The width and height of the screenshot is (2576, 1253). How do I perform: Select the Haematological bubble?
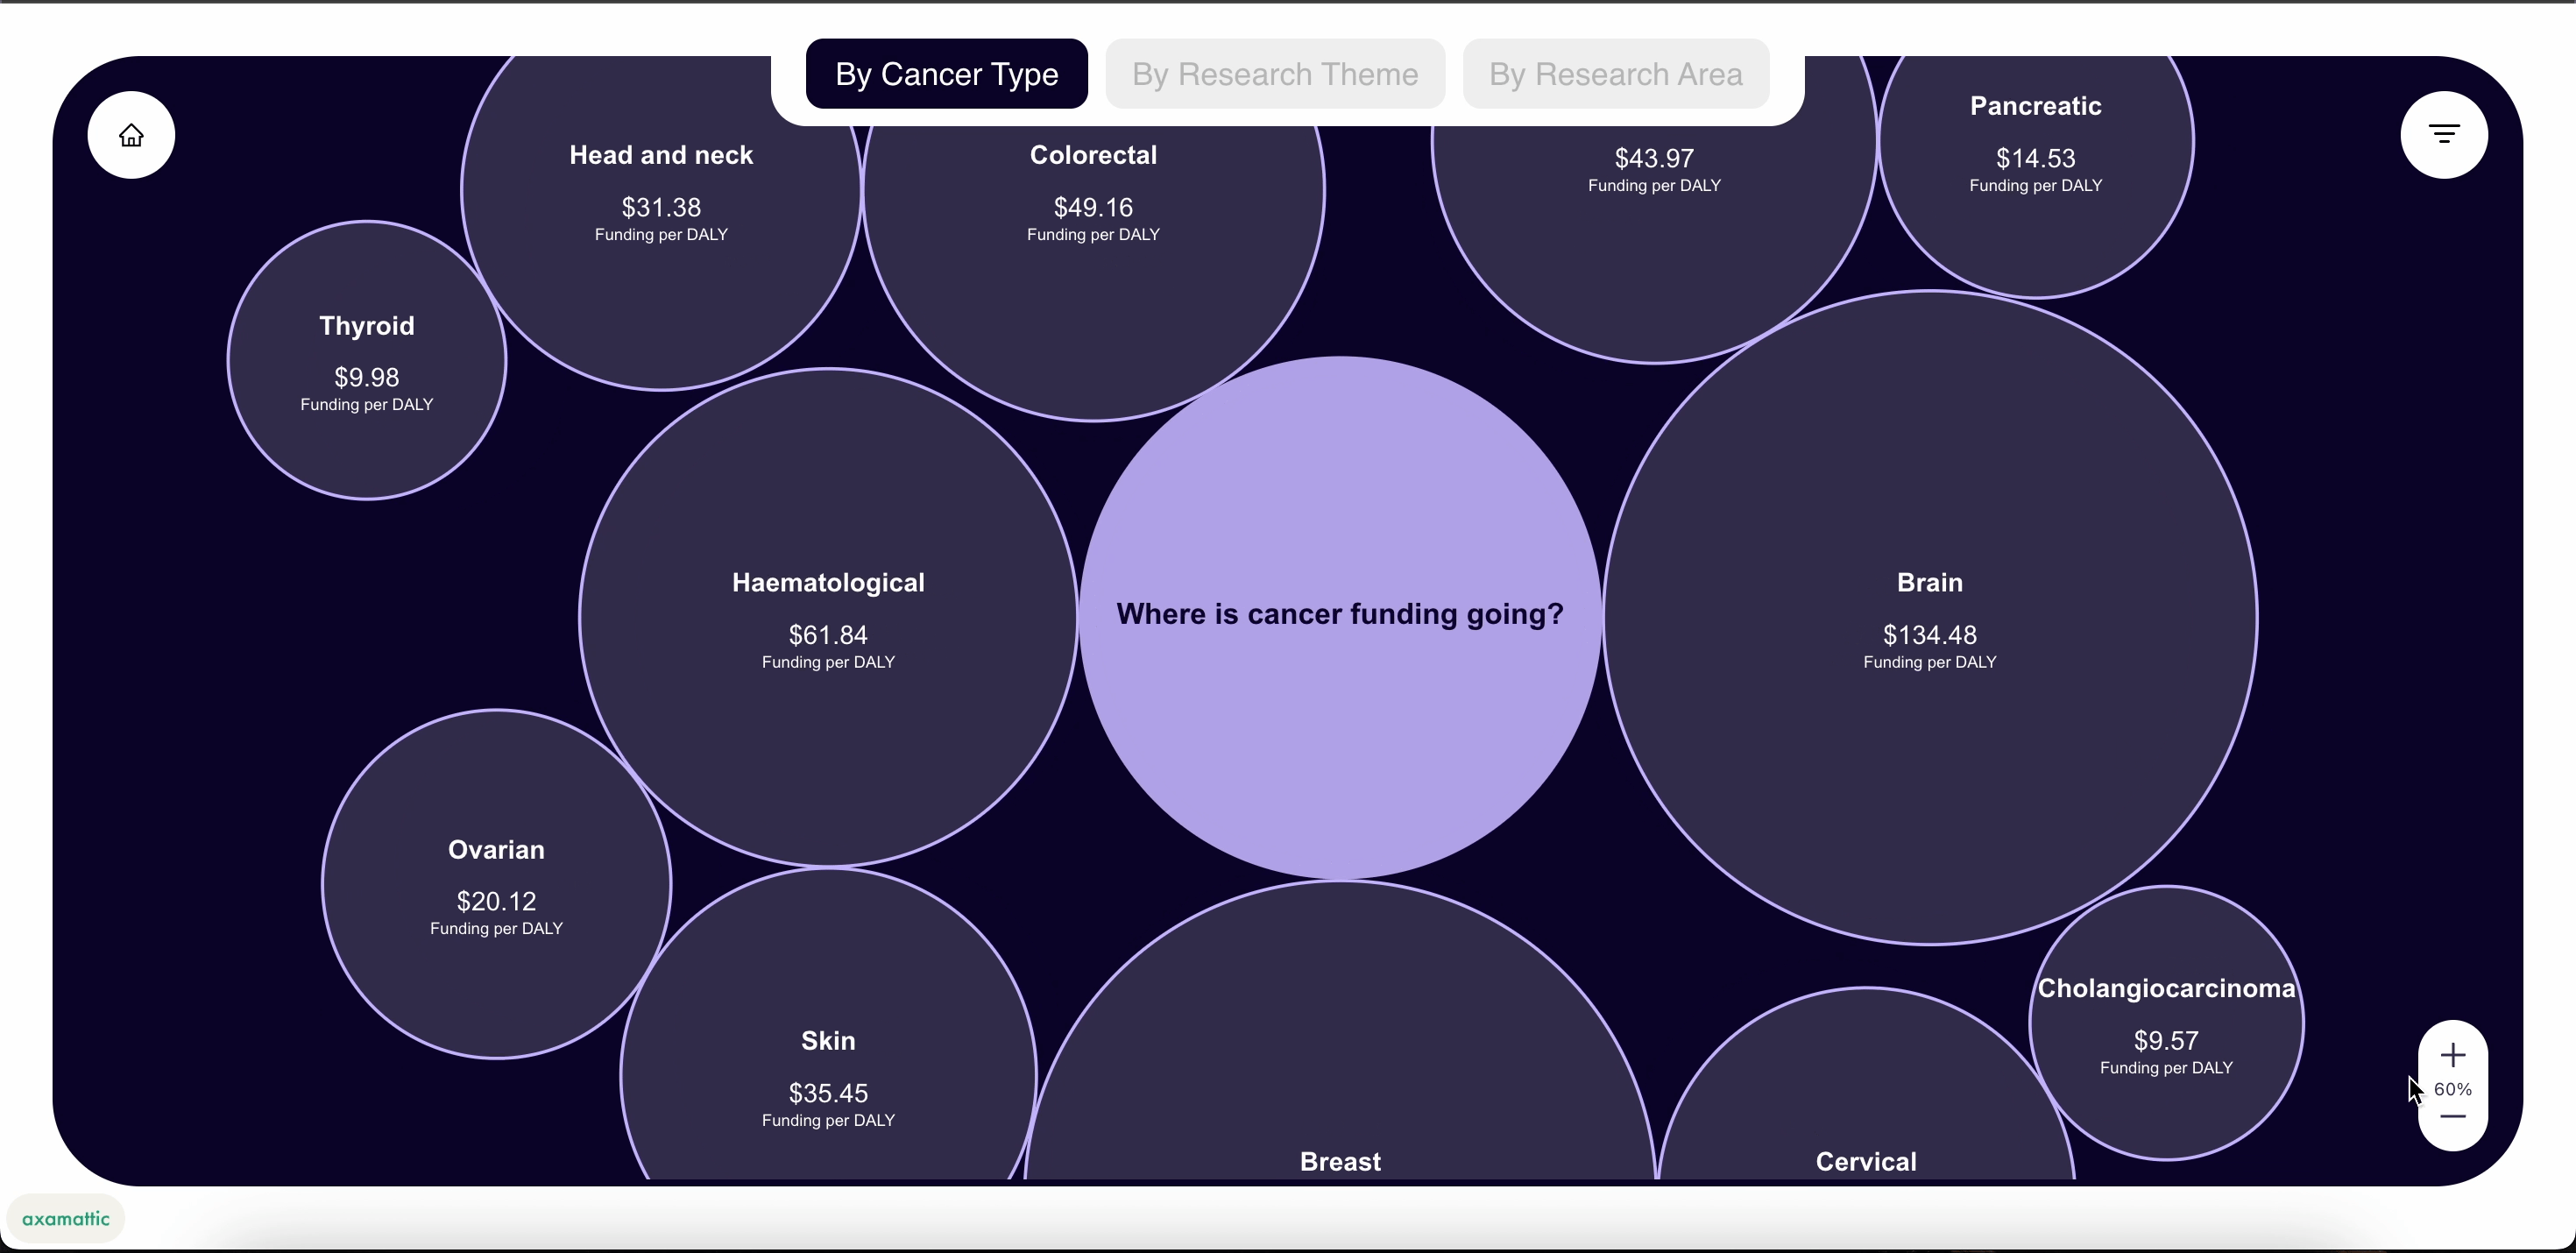(828, 618)
